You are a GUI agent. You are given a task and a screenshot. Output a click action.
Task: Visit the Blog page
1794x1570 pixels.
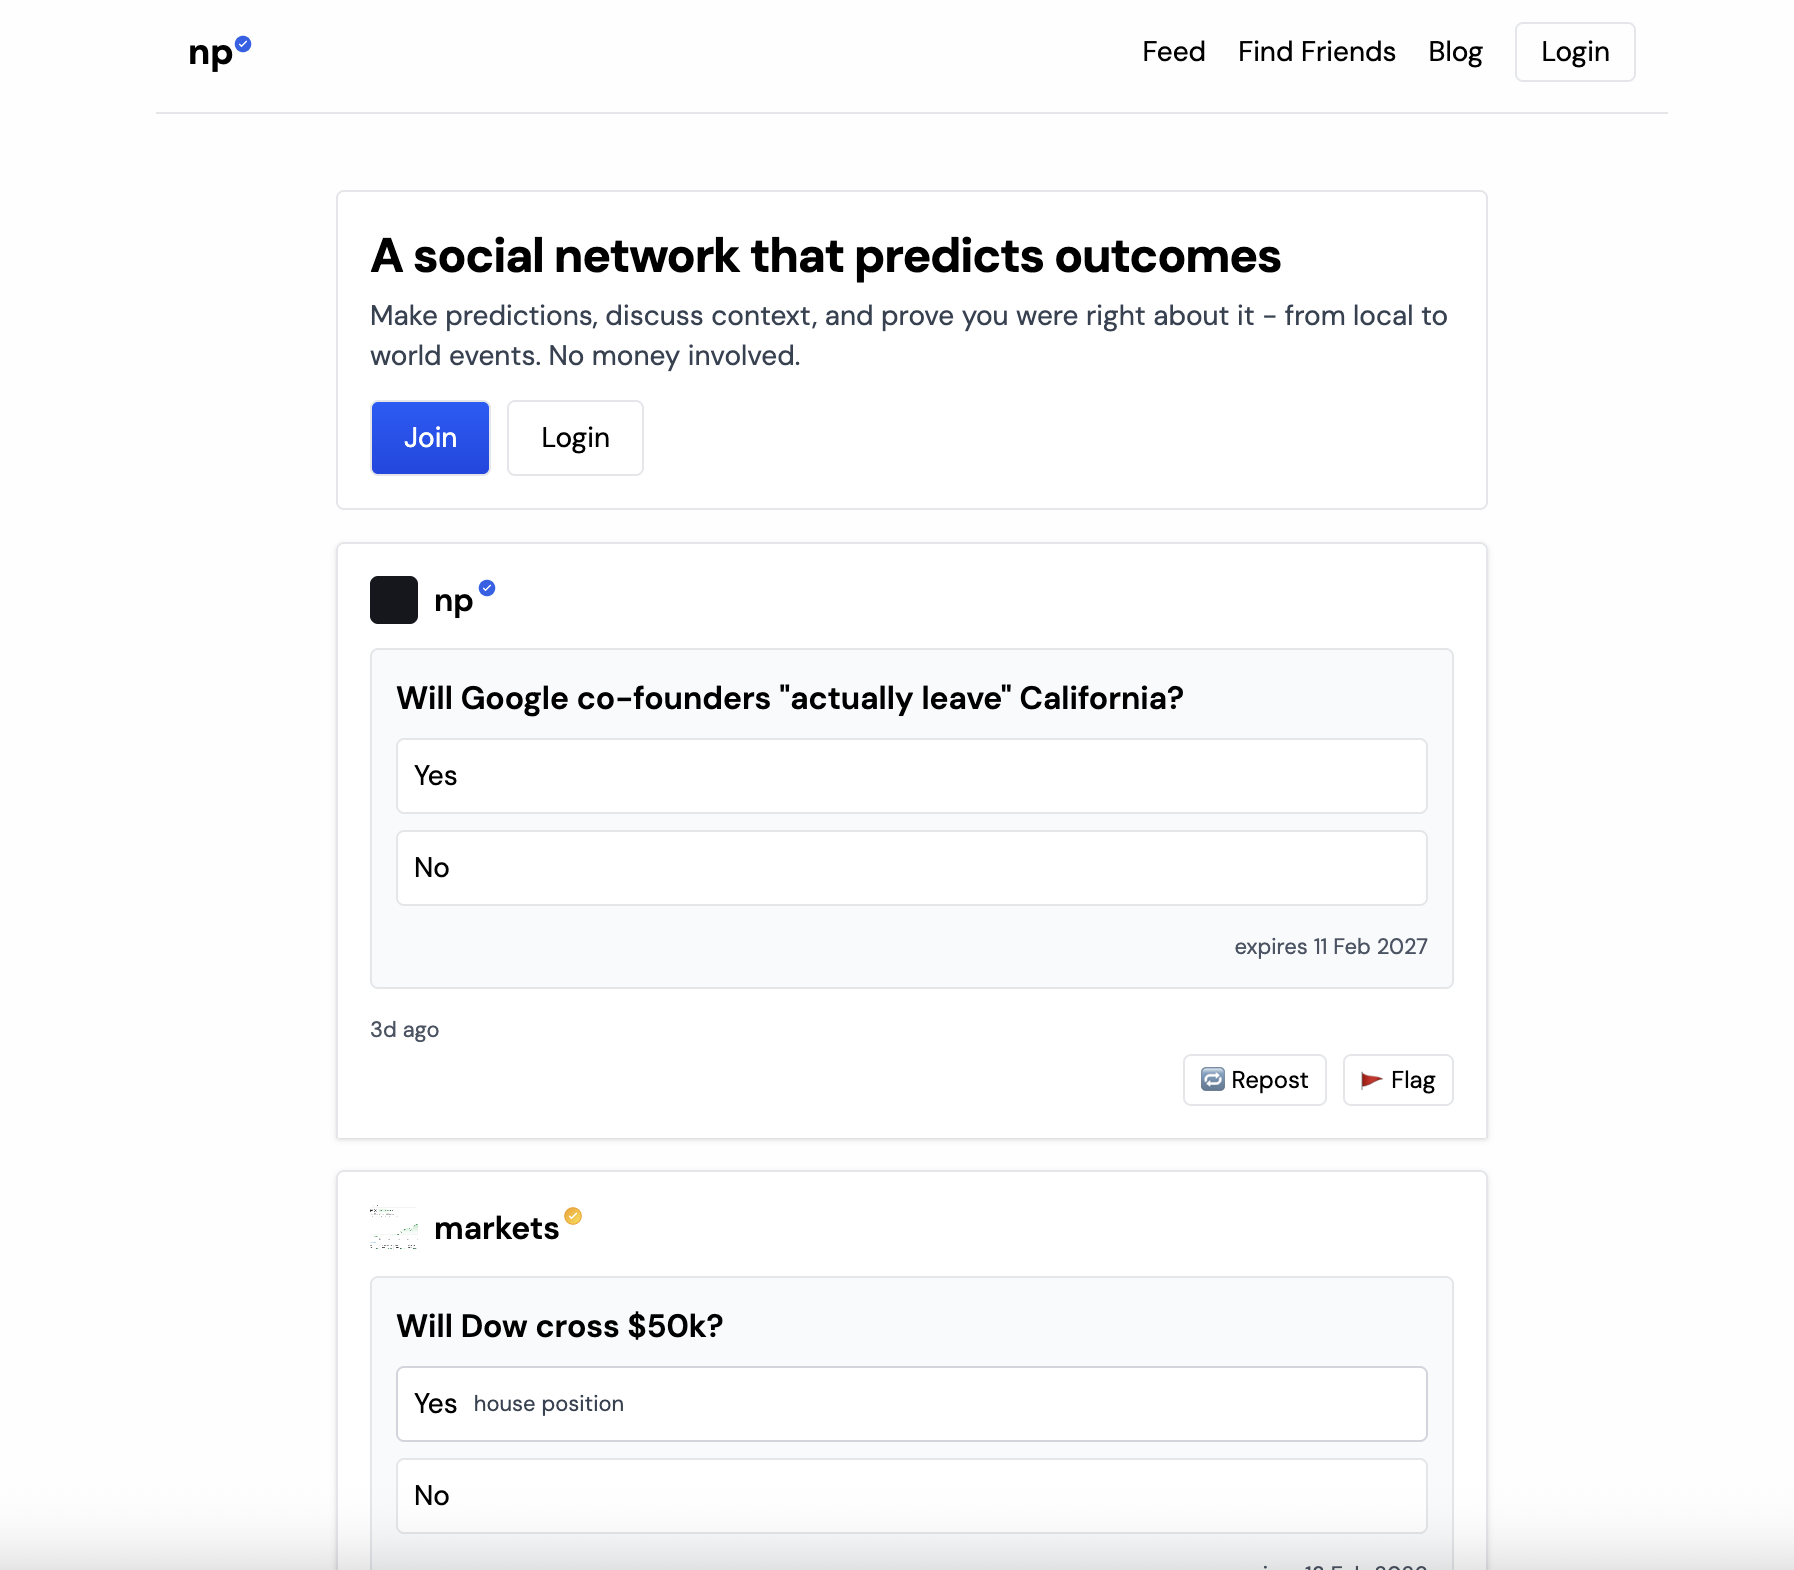pyautogui.click(x=1455, y=51)
